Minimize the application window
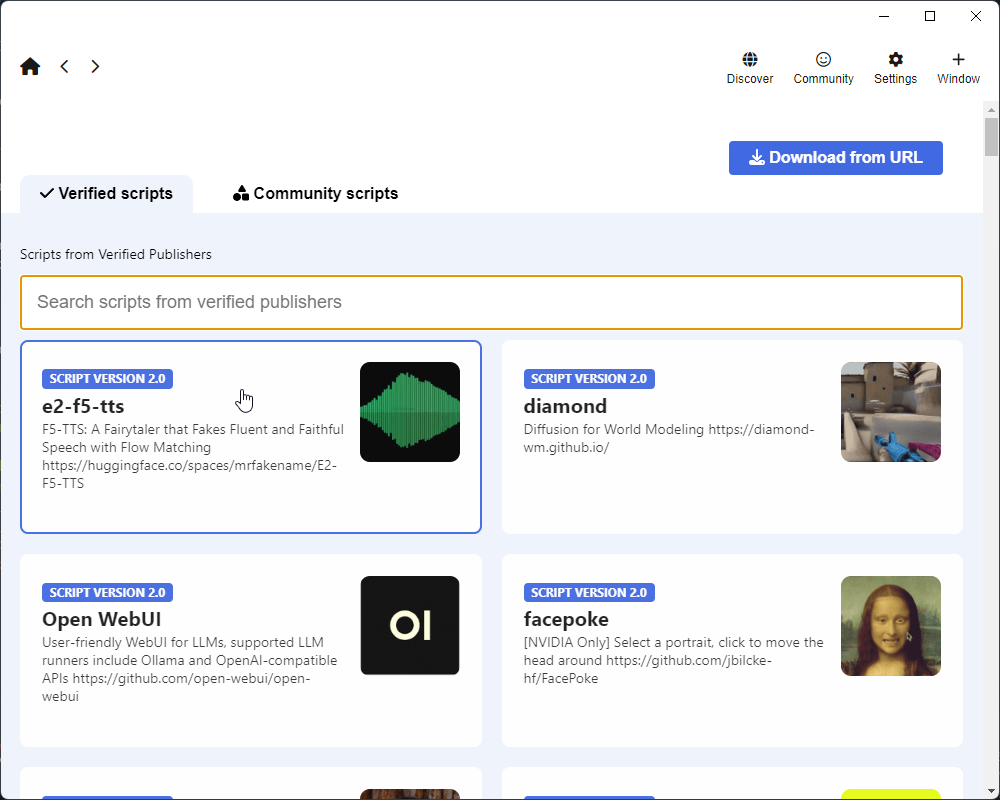The width and height of the screenshot is (1000, 800). [x=884, y=16]
